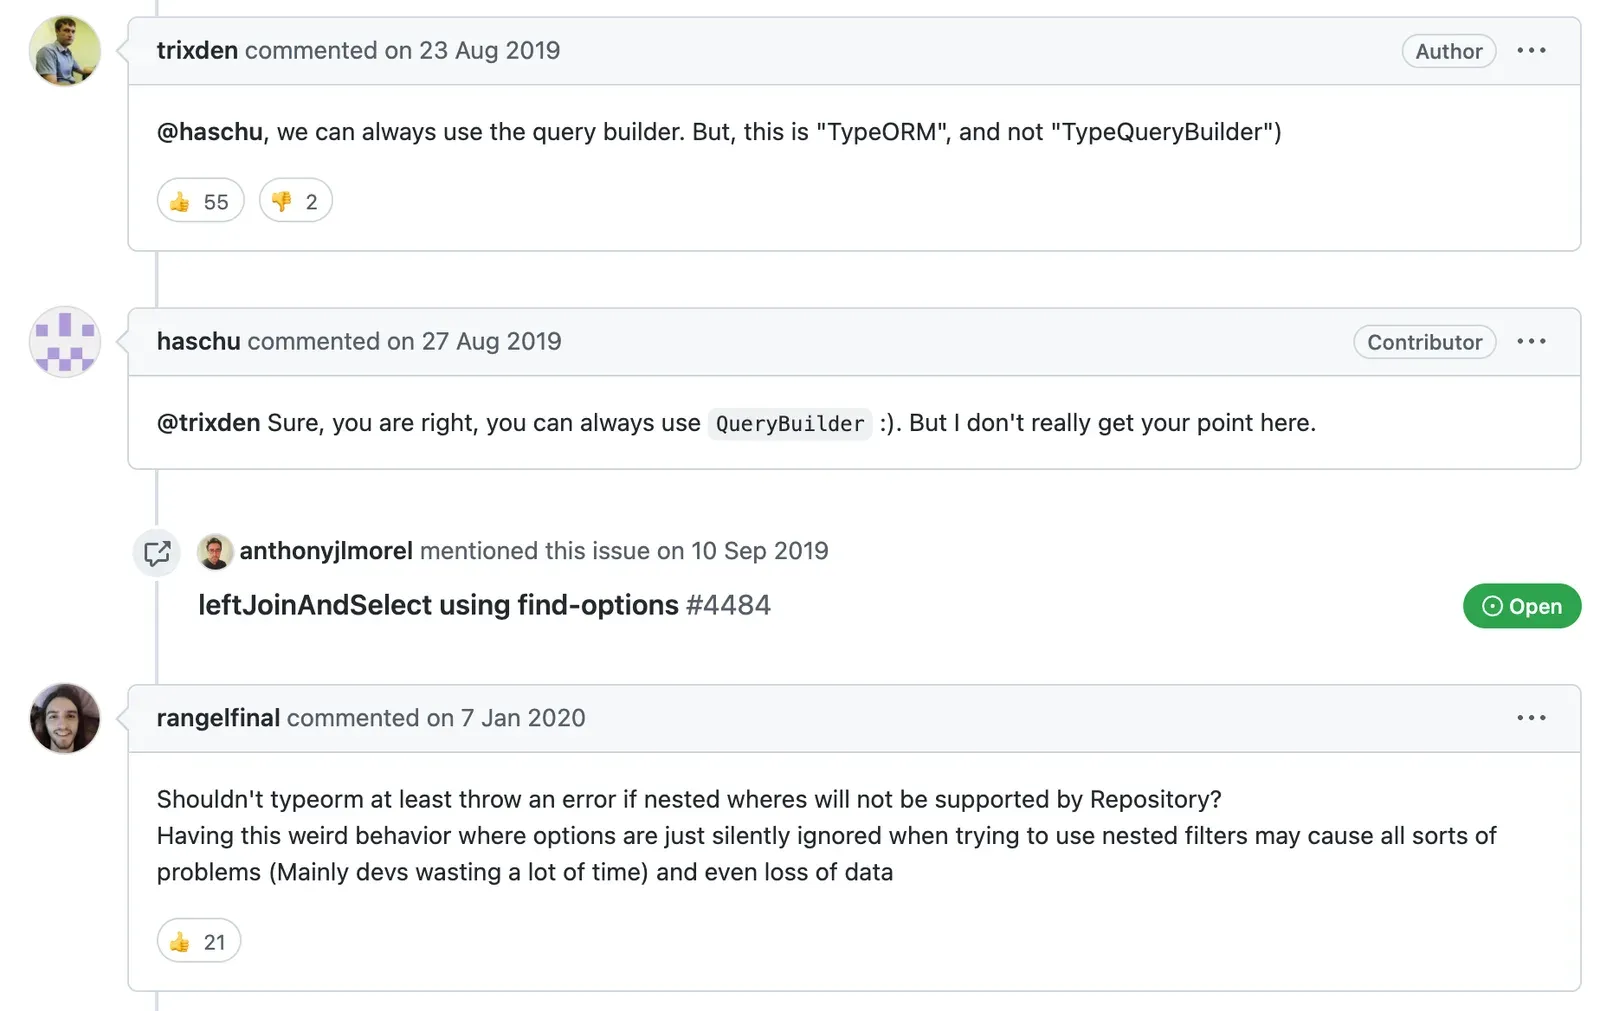Click the @haschu mention in comment
Screen dimensions: 1600x1011
[x=210, y=132]
